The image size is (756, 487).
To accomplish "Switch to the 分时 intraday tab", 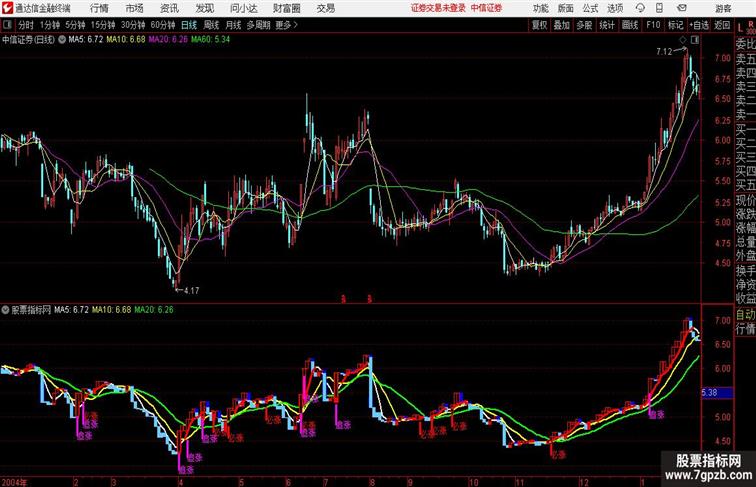I will (26, 25).
